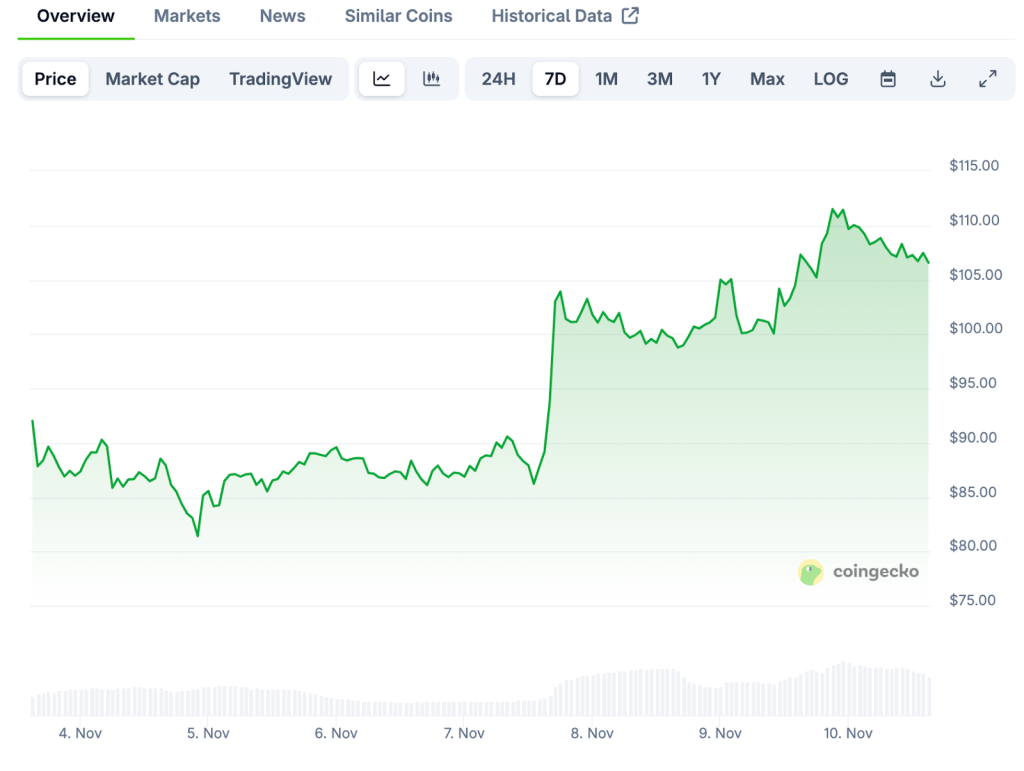The height and width of the screenshot is (771, 1024).
Task: Switch to candlestick chart icon
Action: pos(432,79)
